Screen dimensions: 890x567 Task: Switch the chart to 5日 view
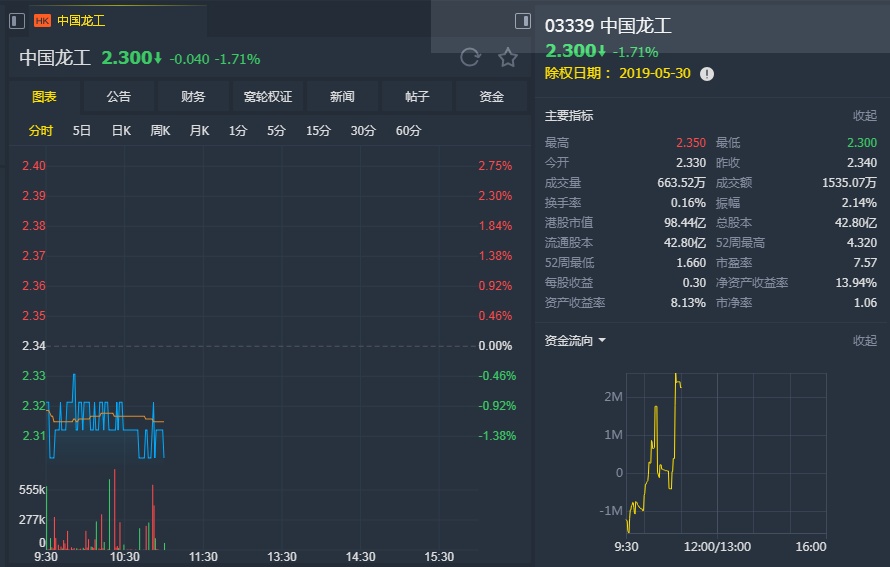(82, 131)
